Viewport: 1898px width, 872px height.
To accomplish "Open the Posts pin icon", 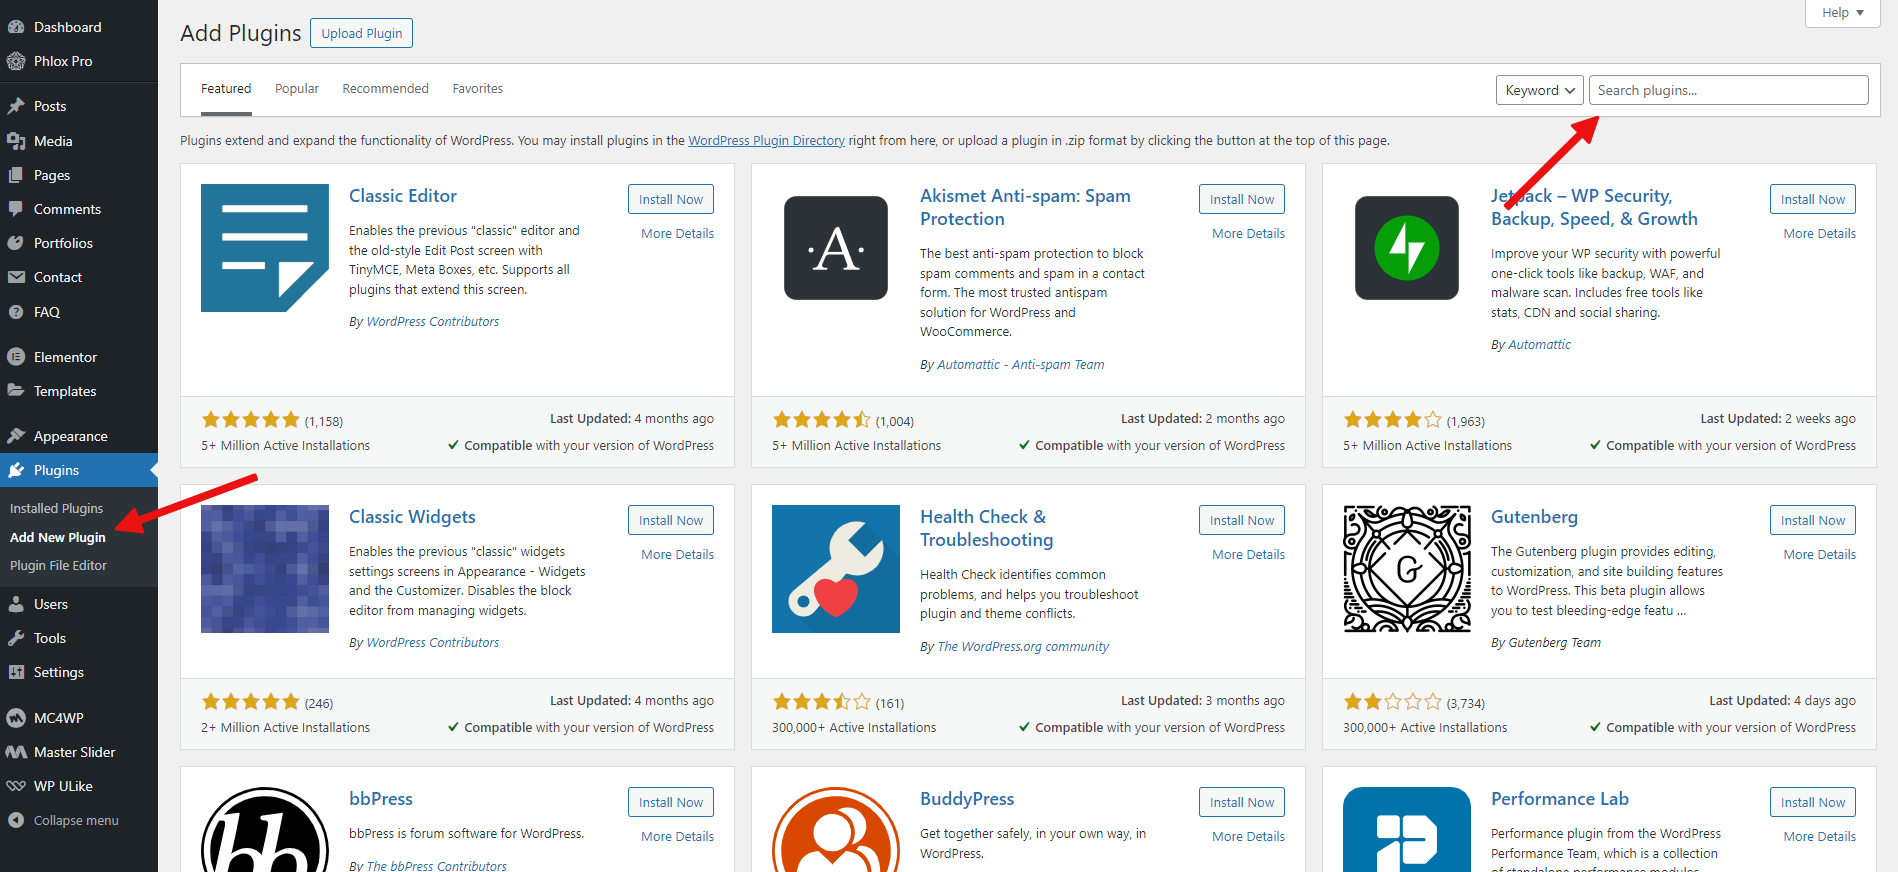I will pyautogui.click(x=16, y=106).
